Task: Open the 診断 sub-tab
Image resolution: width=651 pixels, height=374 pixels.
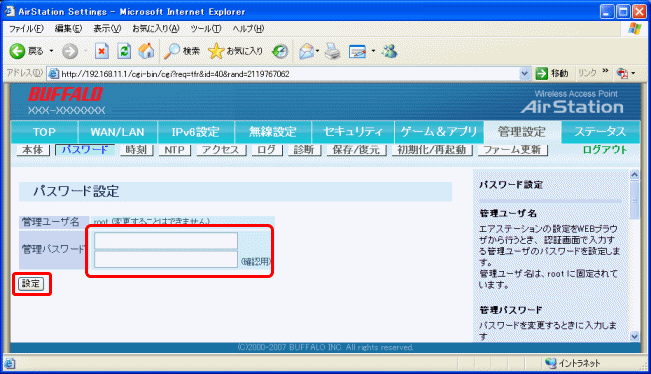Action: coord(304,149)
